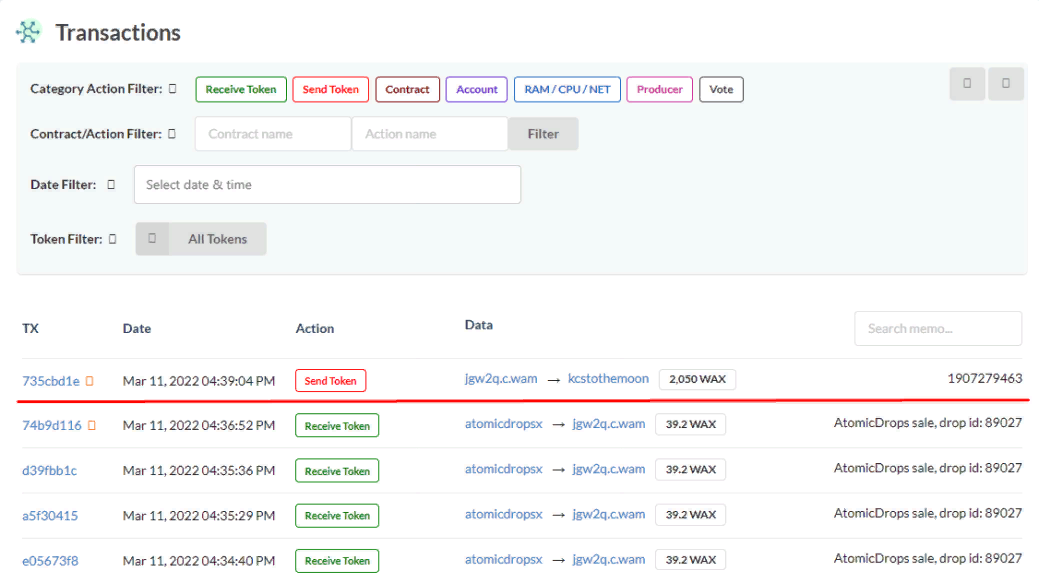Open transaction 735cbd1e
Image resolution: width=1039 pixels, height=583 pixels.
pyautogui.click(x=51, y=381)
